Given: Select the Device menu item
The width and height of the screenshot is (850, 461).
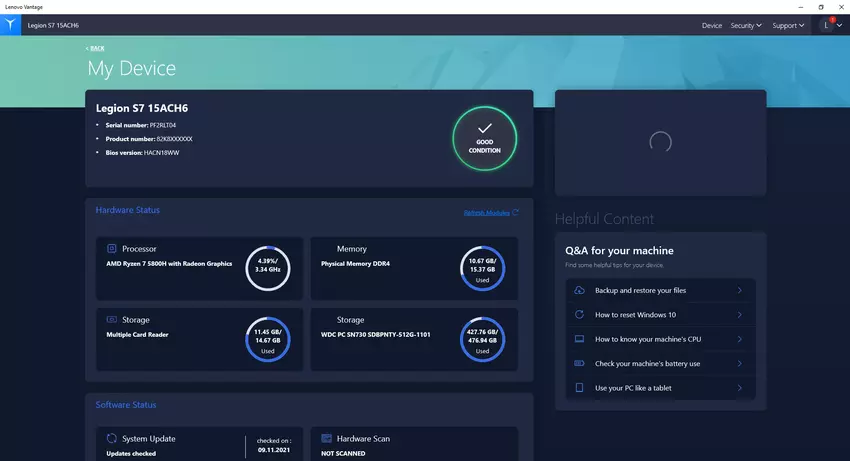Looking at the screenshot, I should [x=711, y=25].
